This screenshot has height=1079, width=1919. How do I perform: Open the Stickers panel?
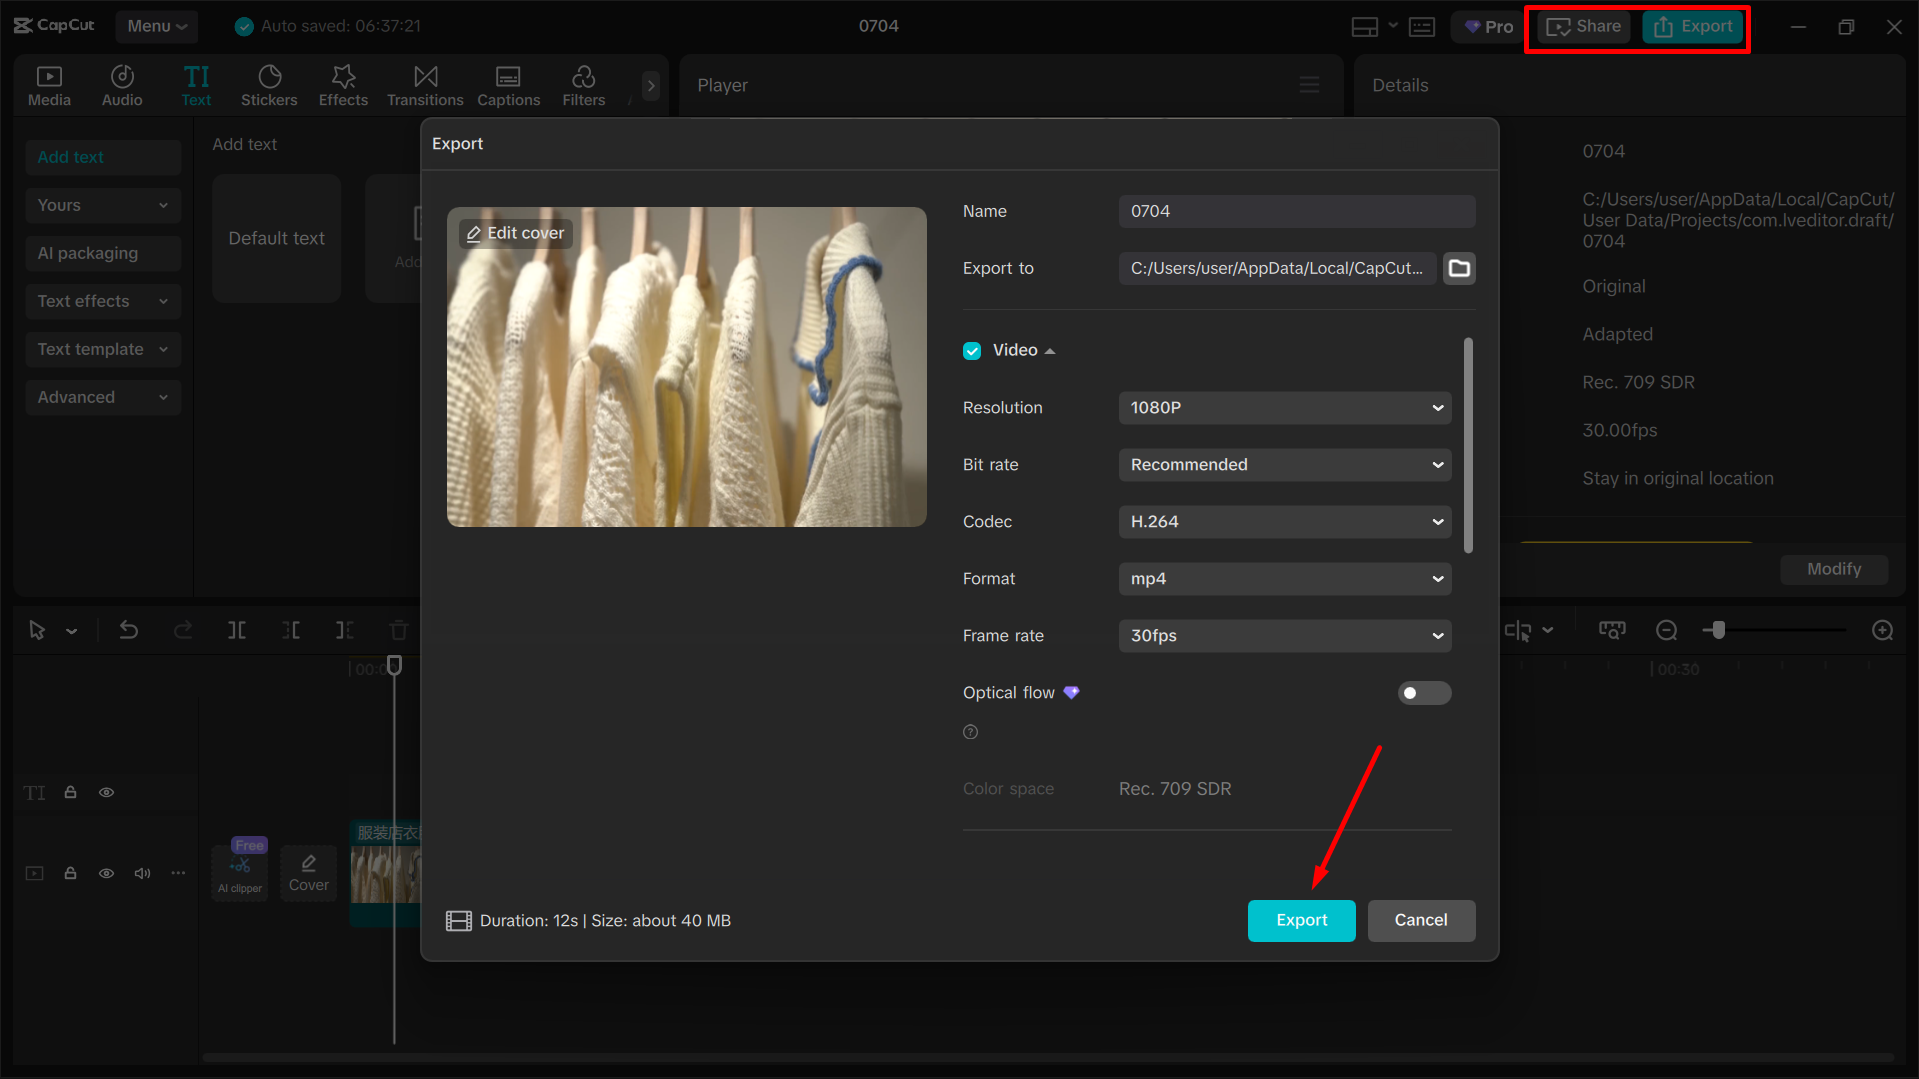coord(269,85)
